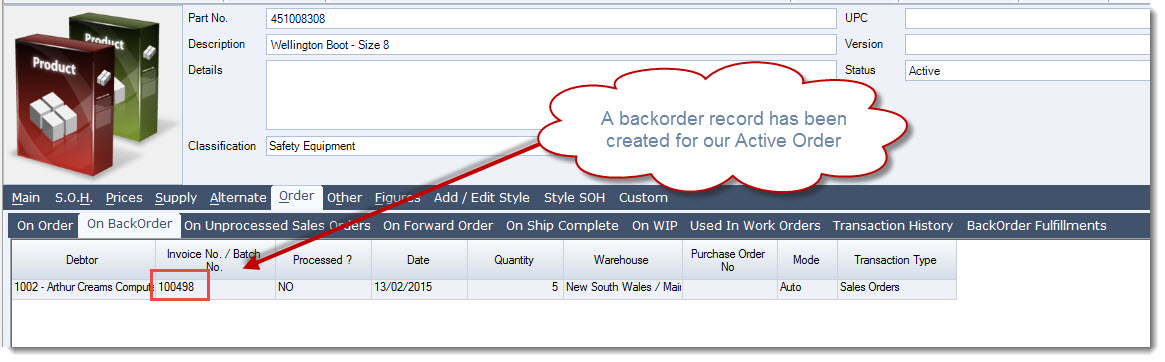This screenshot has width=1165, height=362.
Task: Select the Supply tab
Action: tap(176, 198)
